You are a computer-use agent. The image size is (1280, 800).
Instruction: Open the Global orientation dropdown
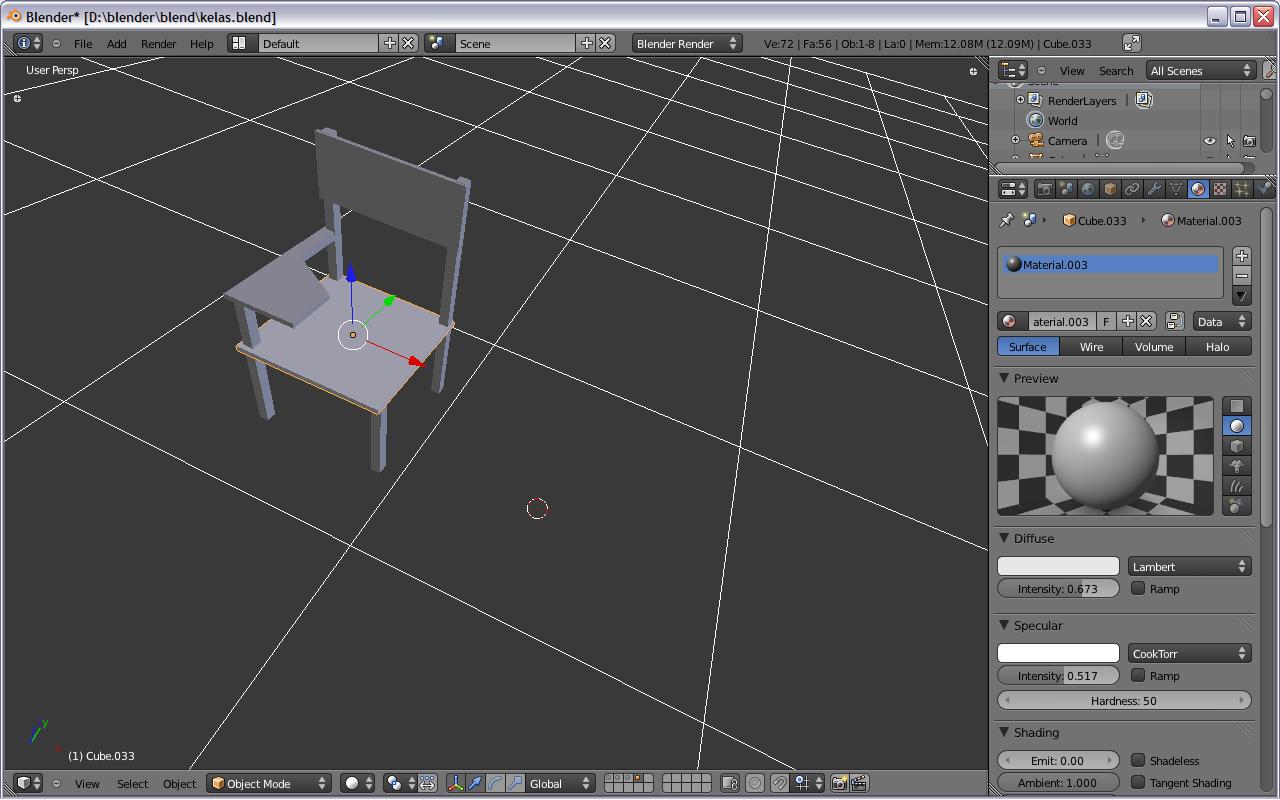coord(560,783)
